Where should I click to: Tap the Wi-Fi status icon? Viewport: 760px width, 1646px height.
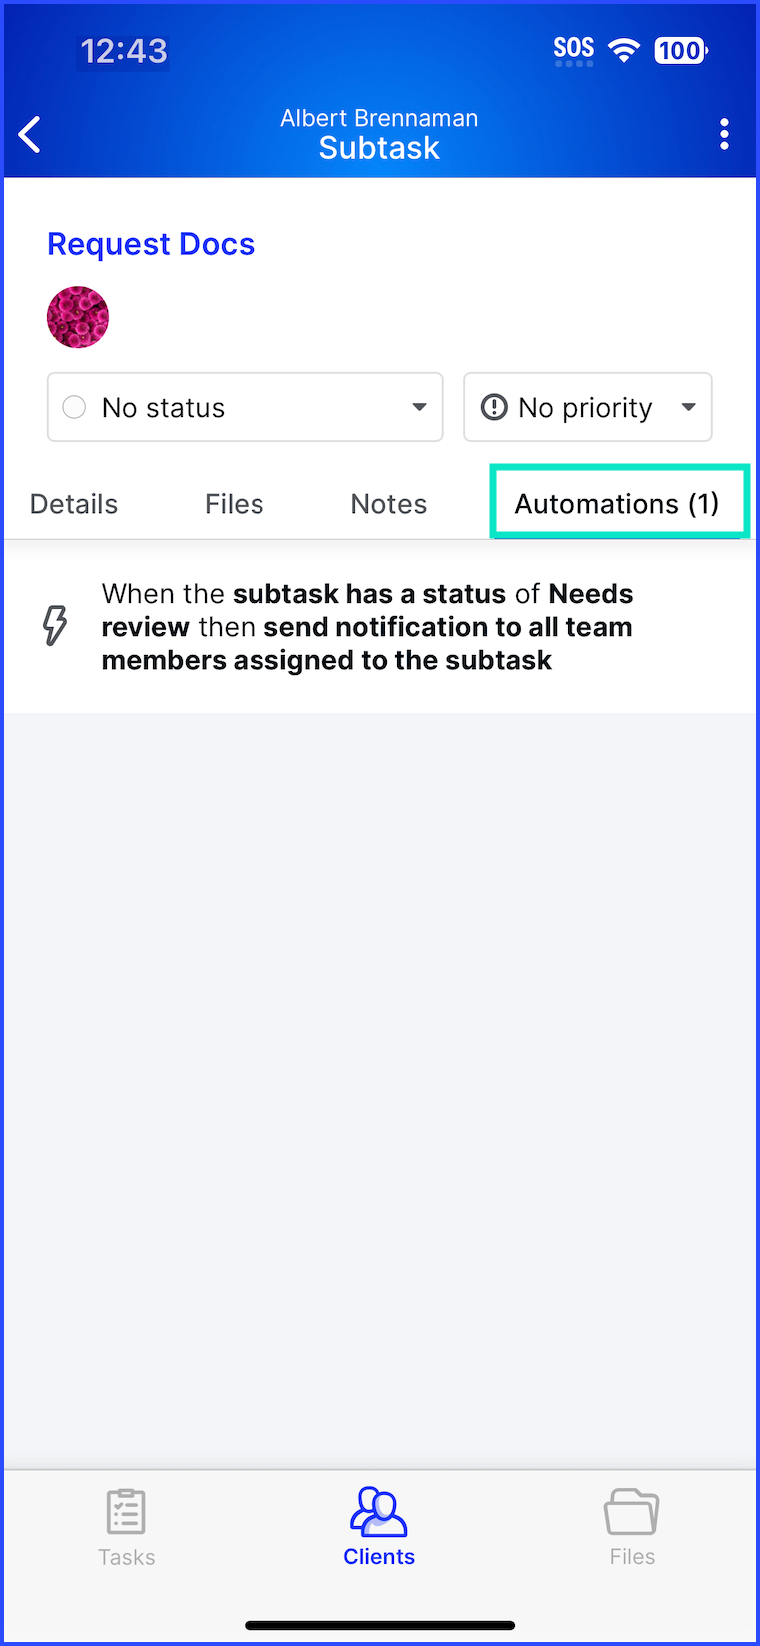pos(624,50)
